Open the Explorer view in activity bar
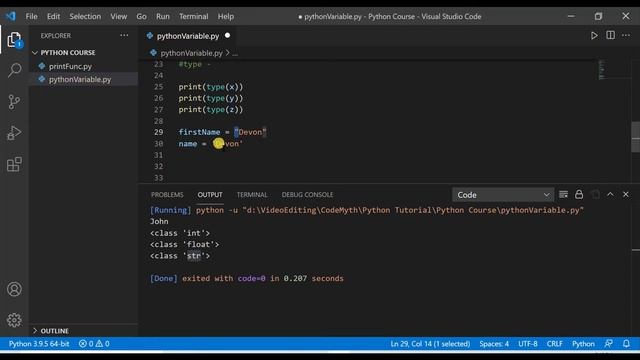The image size is (640, 360). [14, 40]
